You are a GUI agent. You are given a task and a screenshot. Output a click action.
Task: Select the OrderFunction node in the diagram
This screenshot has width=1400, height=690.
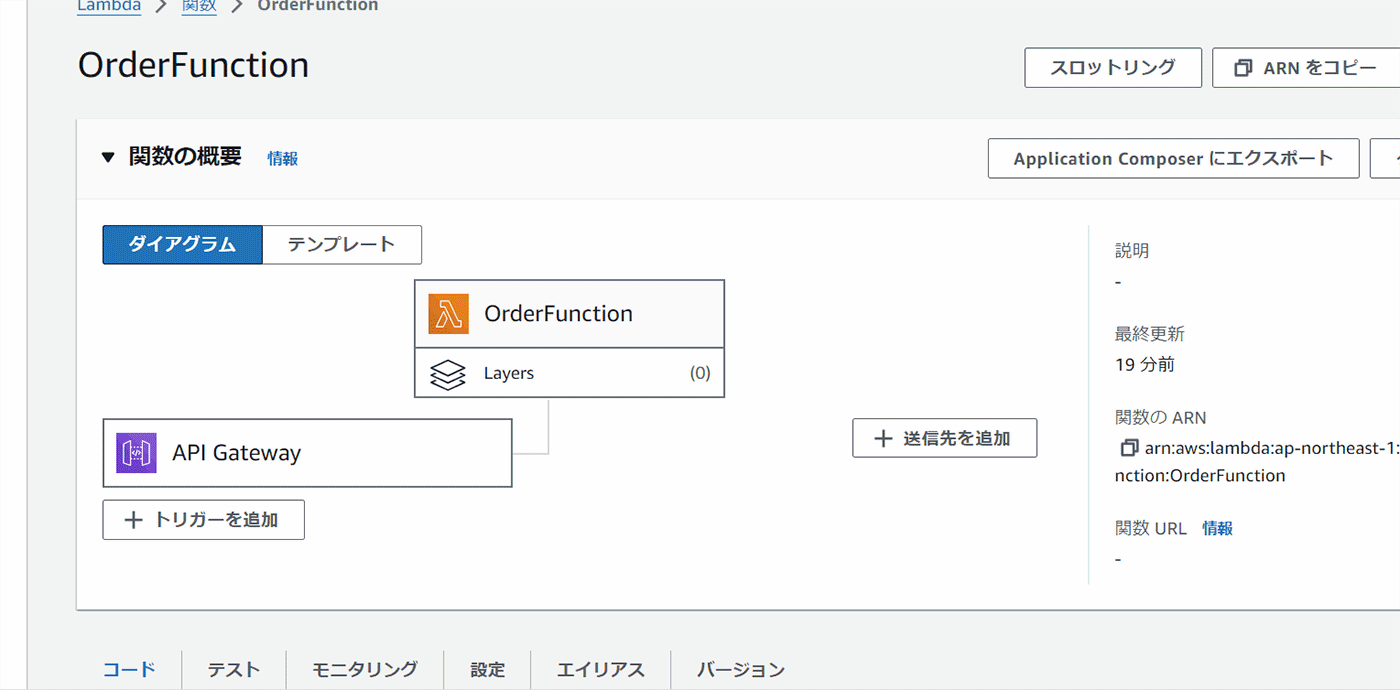click(x=569, y=314)
